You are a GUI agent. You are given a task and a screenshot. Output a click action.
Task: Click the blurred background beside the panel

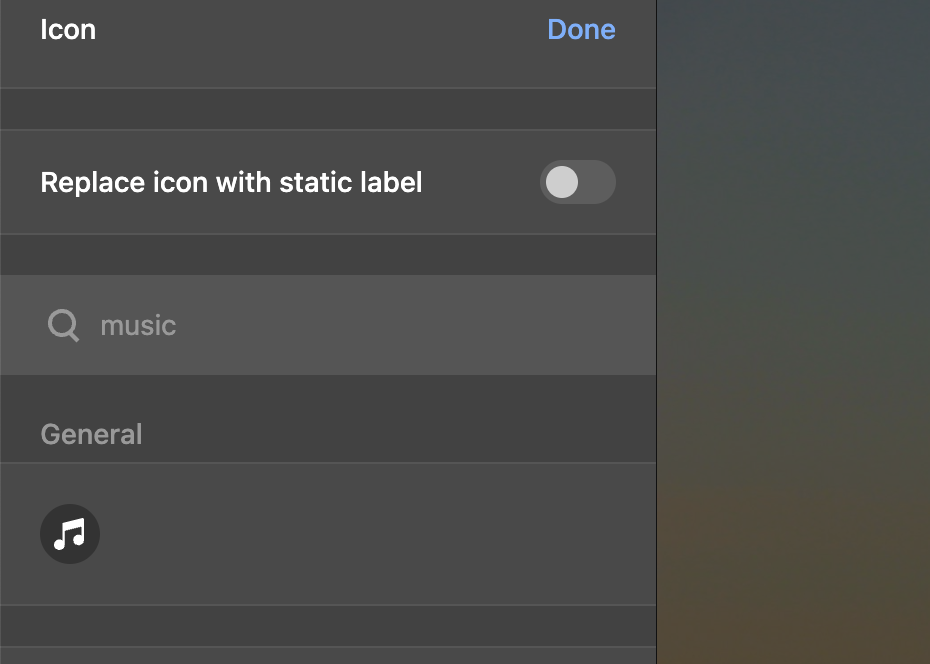pos(794,332)
